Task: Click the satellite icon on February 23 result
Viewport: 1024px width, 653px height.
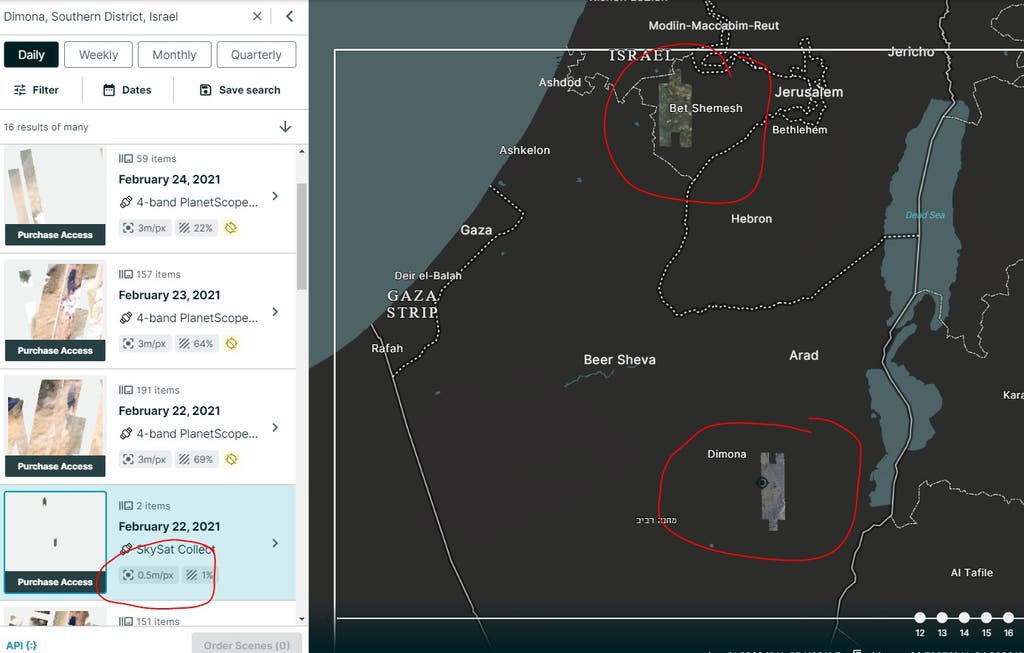Action: 125,318
